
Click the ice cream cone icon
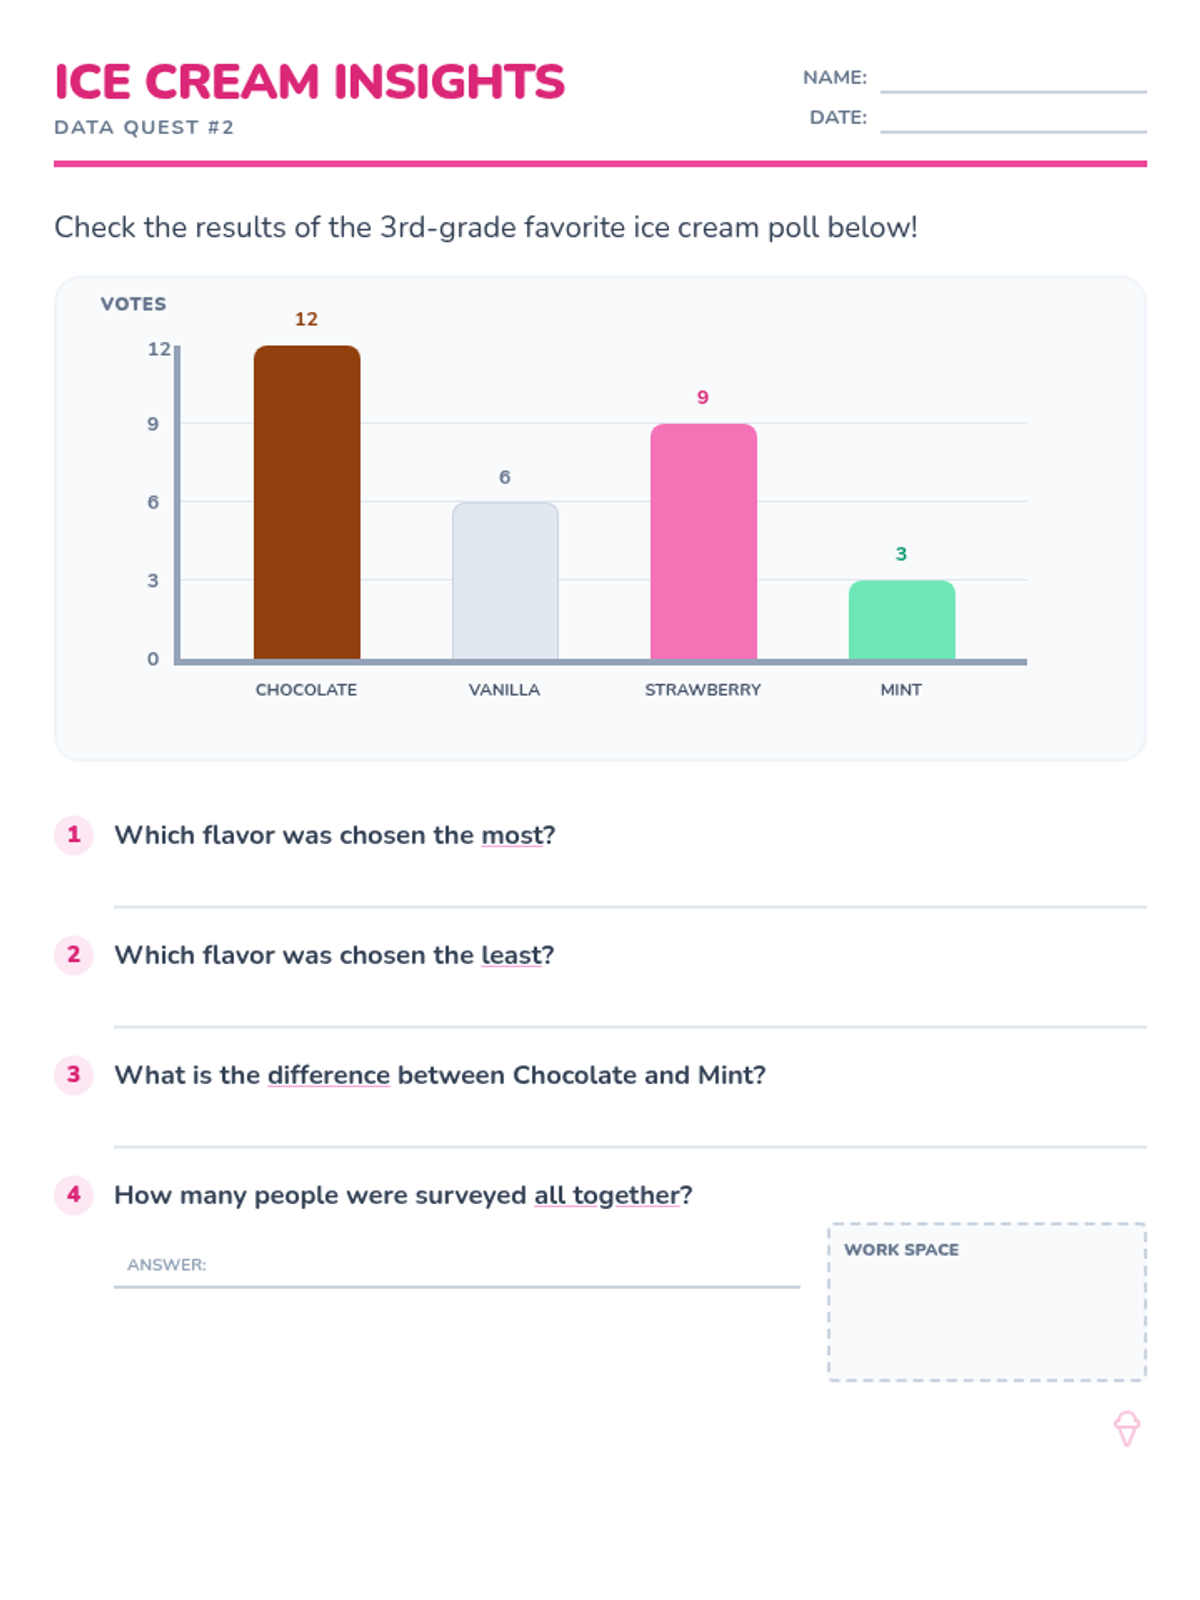tap(1127, 1428)
